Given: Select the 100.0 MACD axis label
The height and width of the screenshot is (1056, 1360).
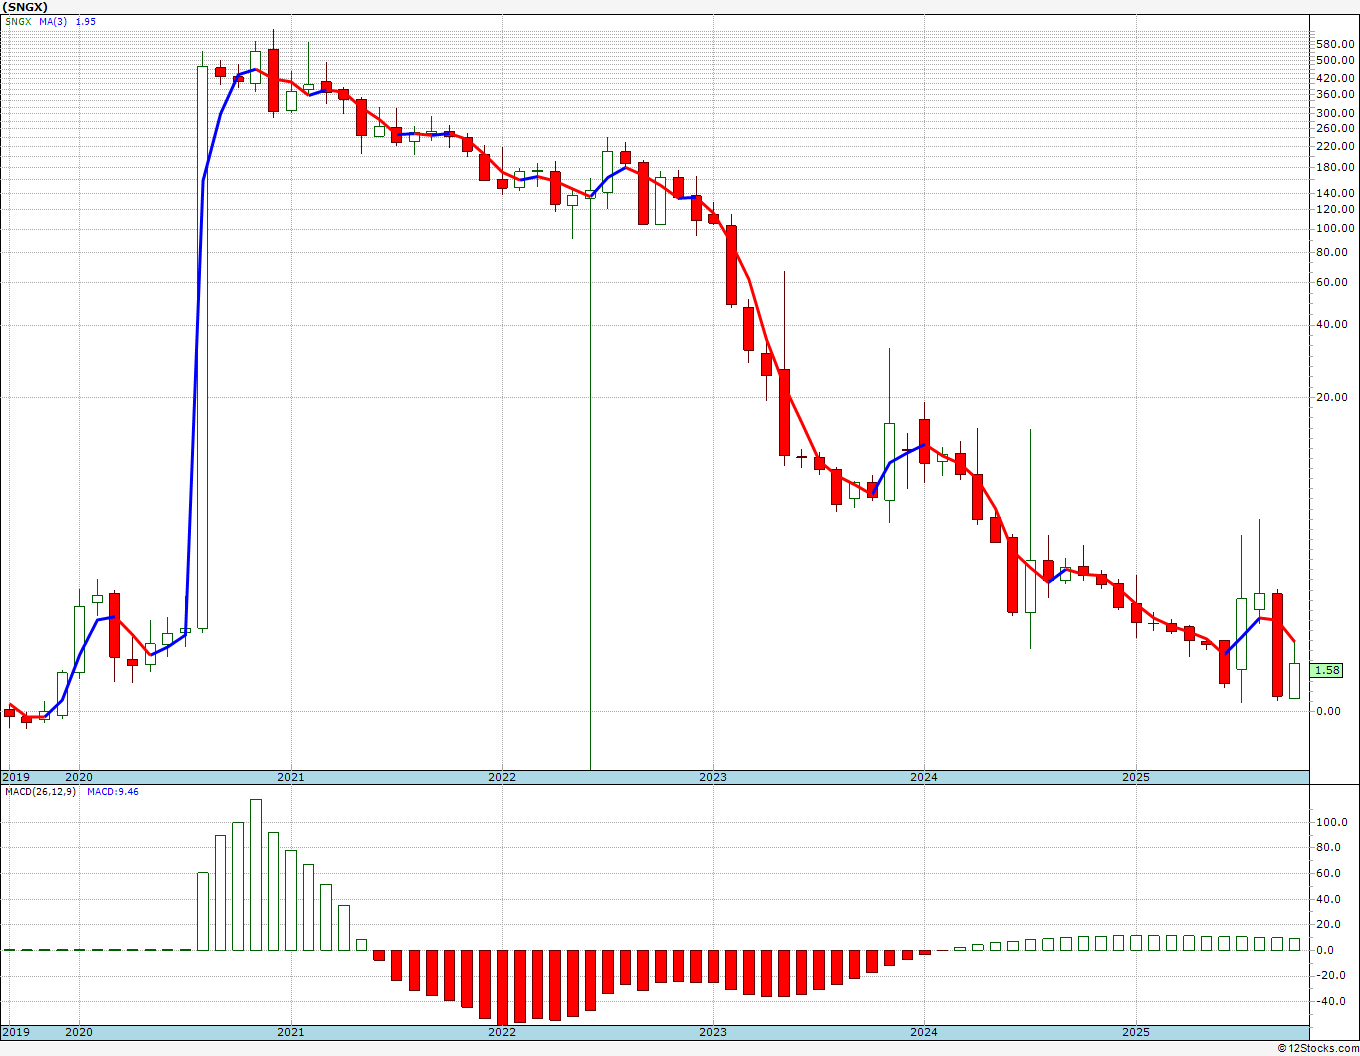Looking at the screenshot, I should (1332, 822).
